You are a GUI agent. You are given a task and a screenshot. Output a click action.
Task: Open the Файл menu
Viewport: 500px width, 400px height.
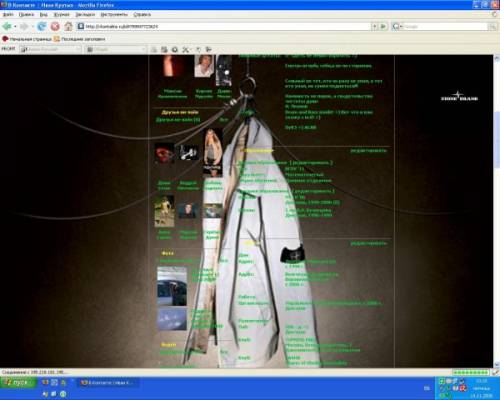(x=8, y=14)
